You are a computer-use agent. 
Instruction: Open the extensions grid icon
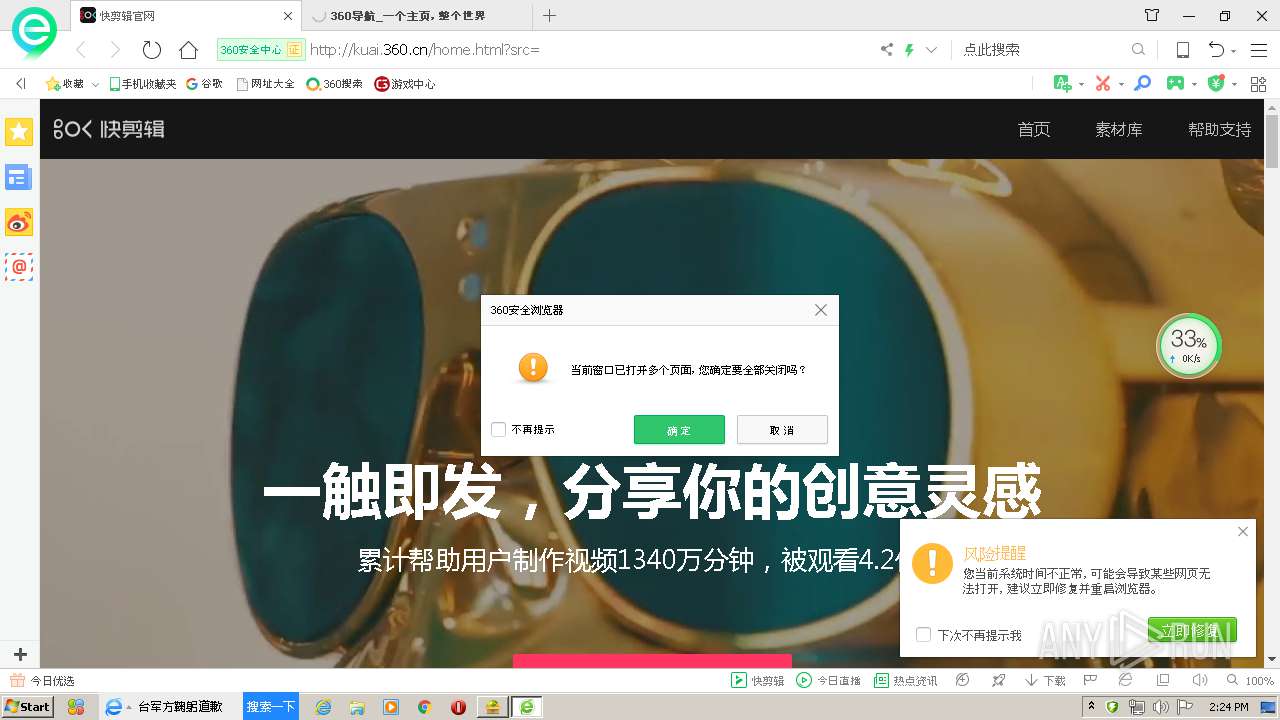pyautogui.click(x=1258, y=84)
